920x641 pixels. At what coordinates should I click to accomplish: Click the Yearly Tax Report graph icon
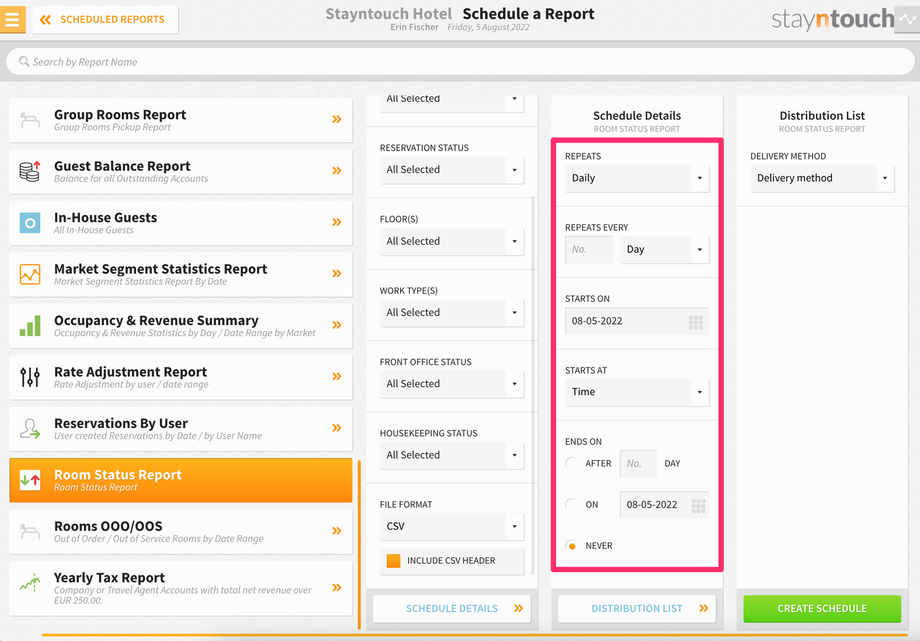[30, 583]
